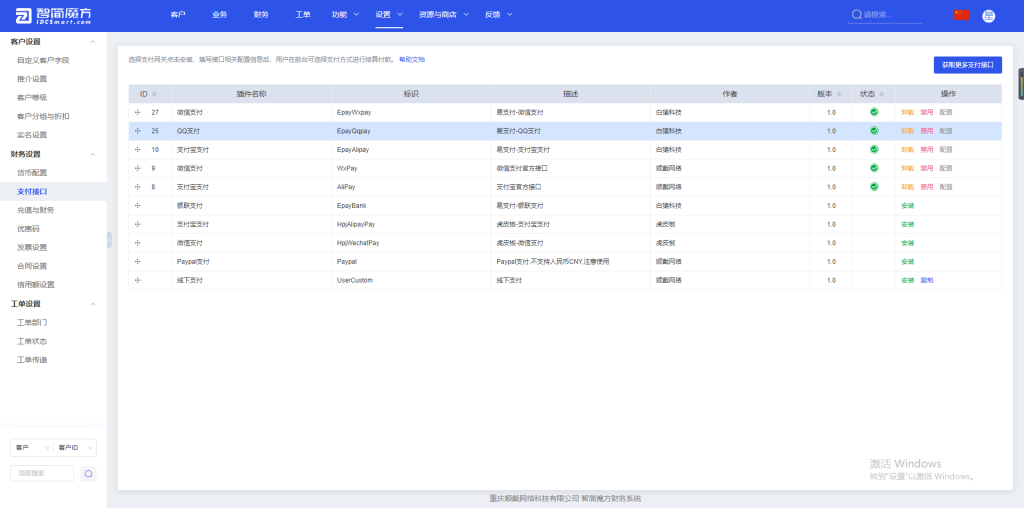
Task: Click 配置 for the EpayAlipay row
Action: [946, 150]
